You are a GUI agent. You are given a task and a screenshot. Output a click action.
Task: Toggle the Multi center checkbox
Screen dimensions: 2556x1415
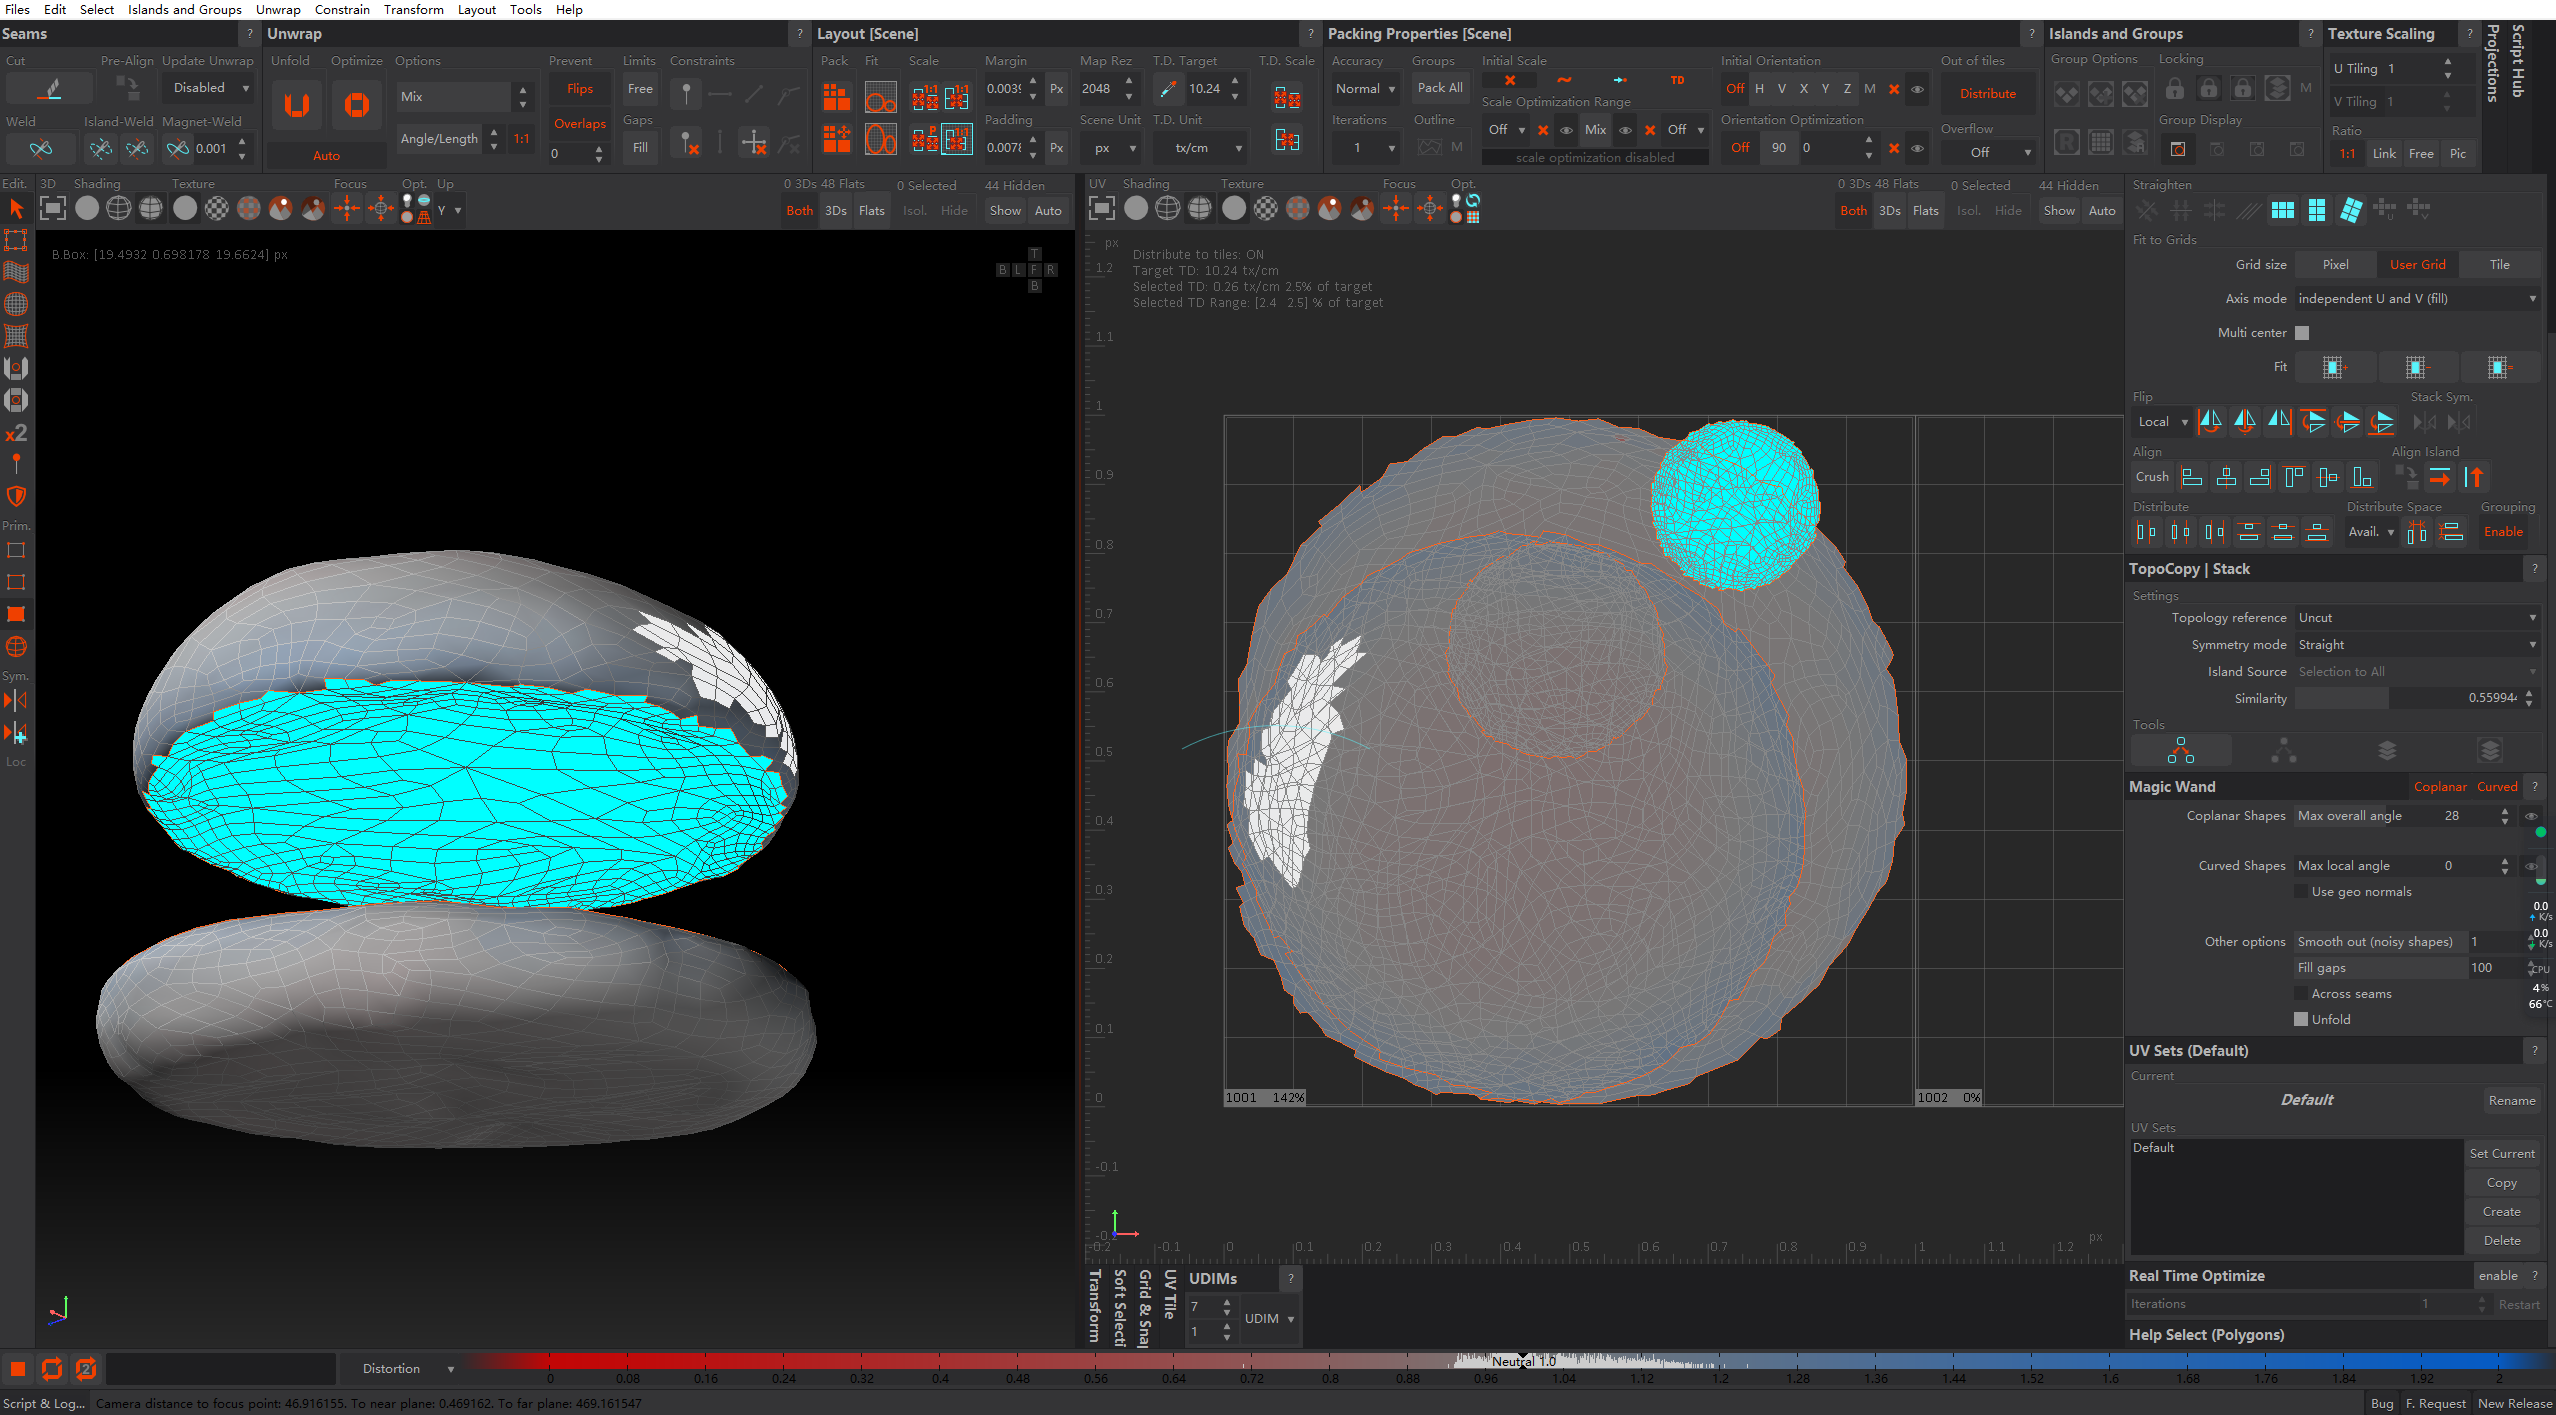[2301, 333]
